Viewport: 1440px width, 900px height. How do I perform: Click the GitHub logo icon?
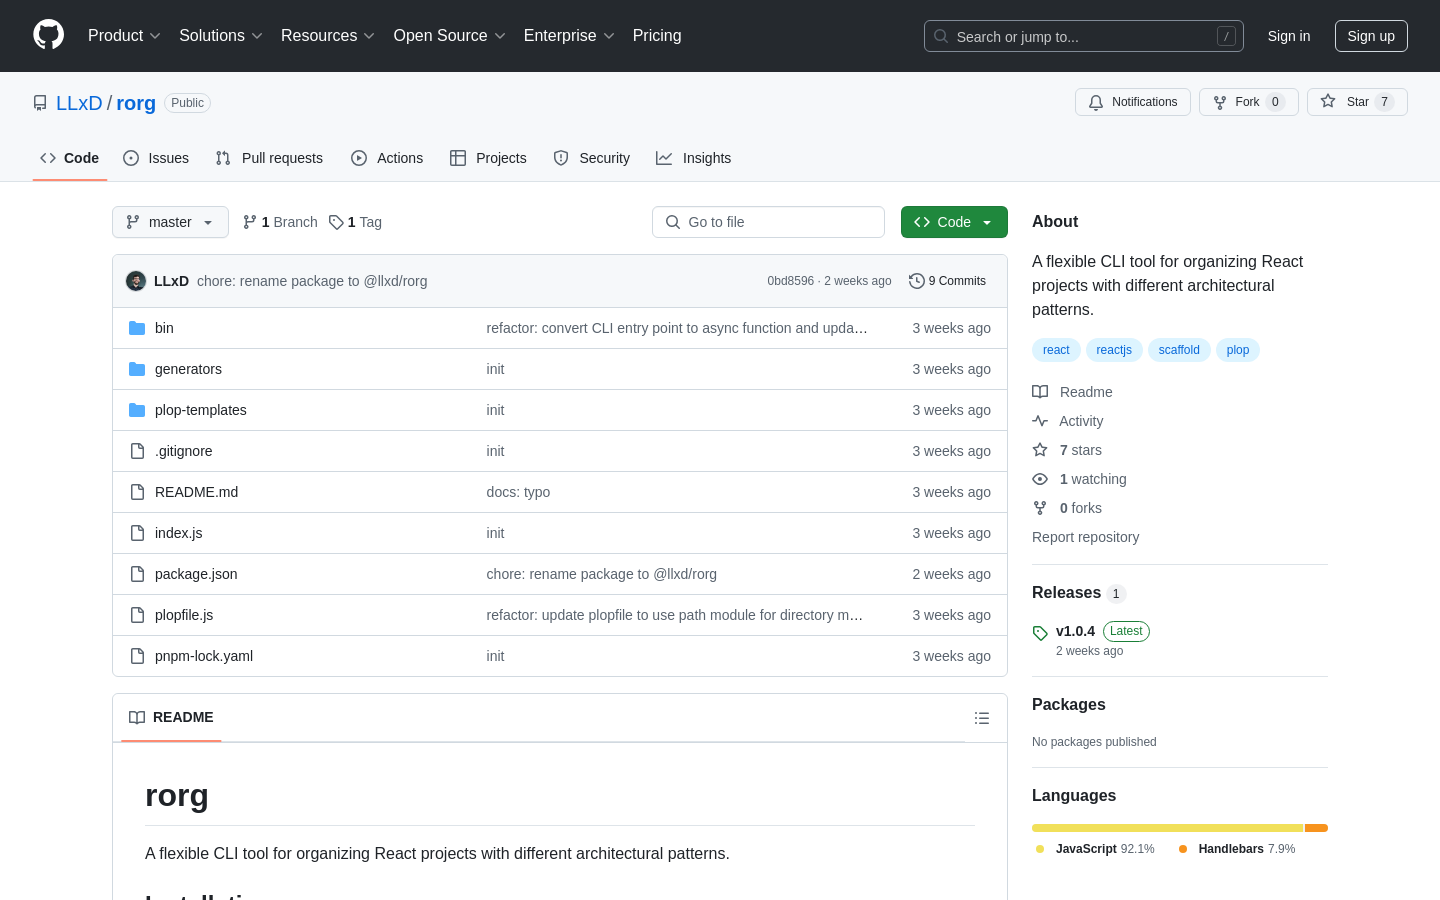pyautogui.click(x=48, y=35)
